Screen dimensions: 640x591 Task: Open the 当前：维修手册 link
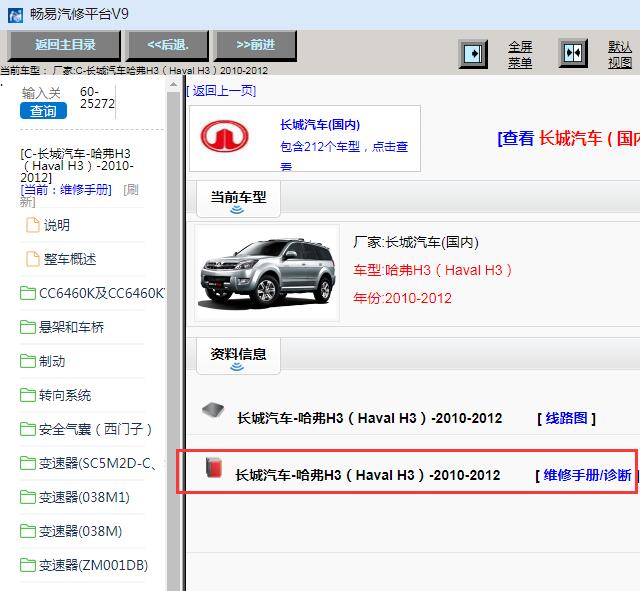66,190
